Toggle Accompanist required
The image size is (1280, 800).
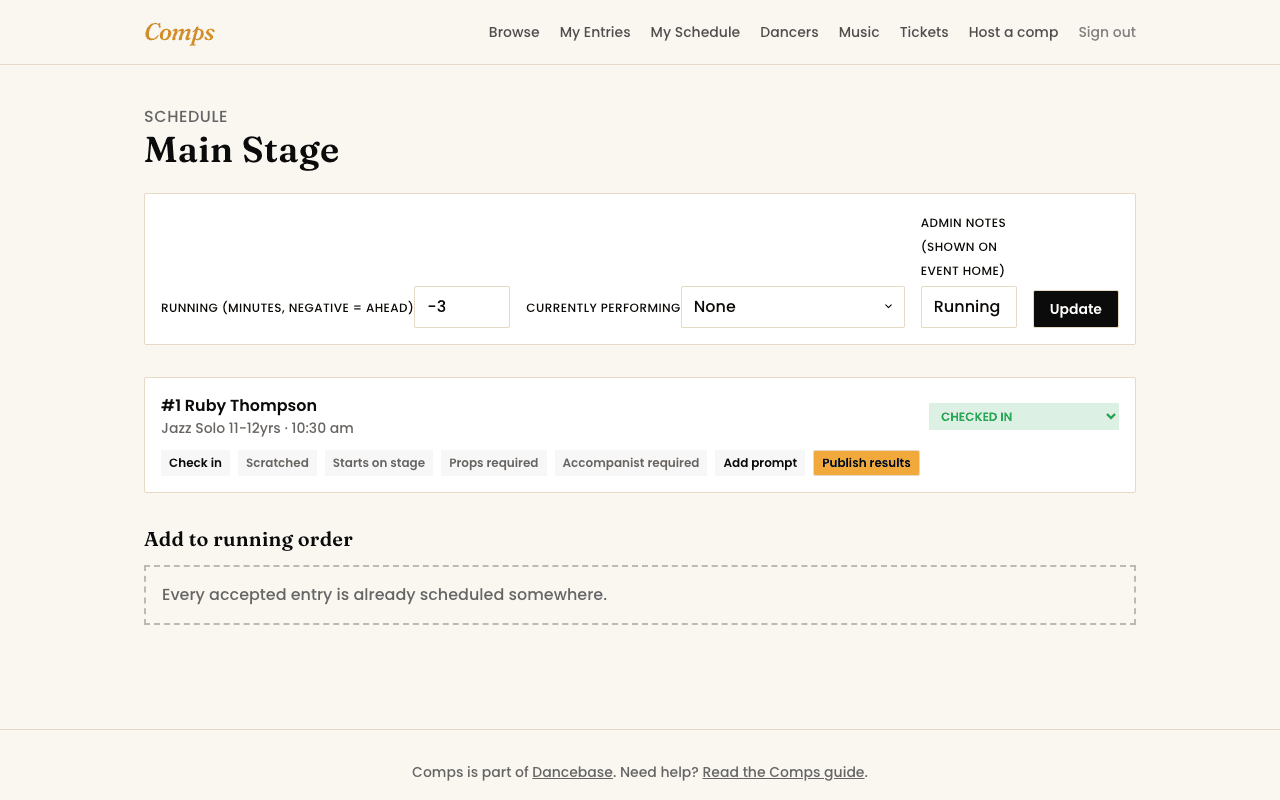pos(631,463)
